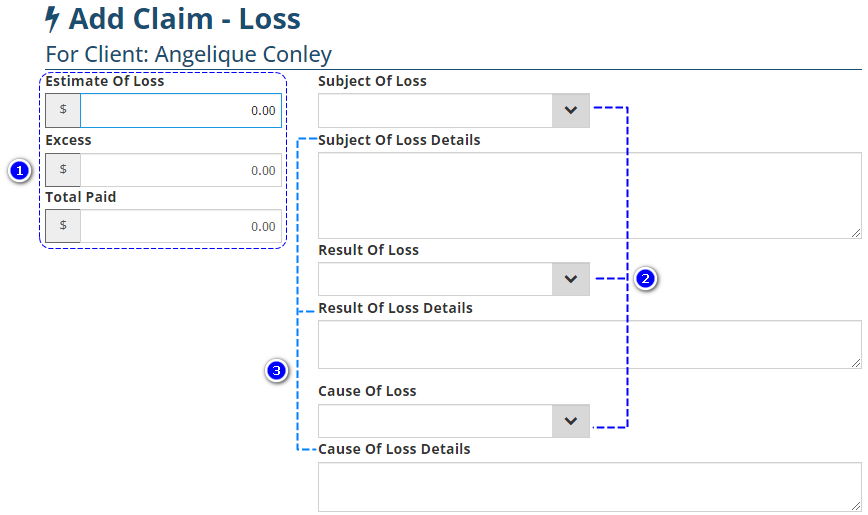Image resolution: width=868 pixels, height=515 pixels.
Task: Open the Subject Of Loss dropdown
Action: 570,111
